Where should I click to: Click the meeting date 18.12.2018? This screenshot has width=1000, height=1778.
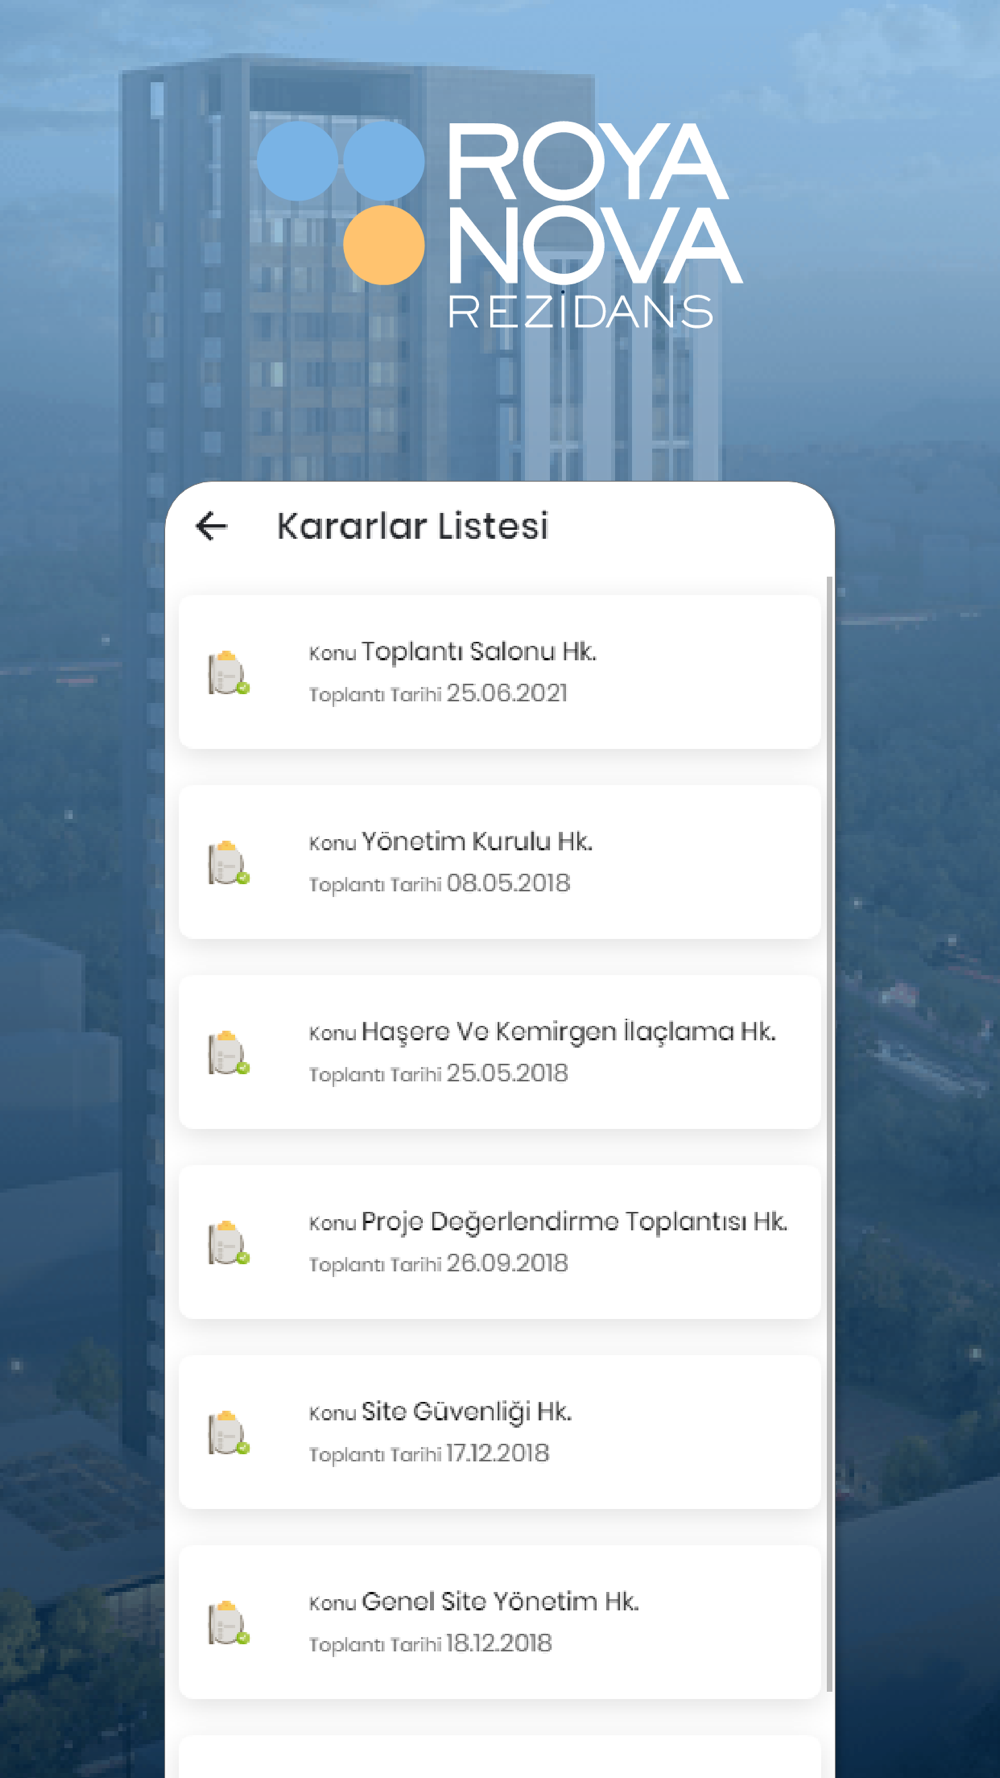pos(499,1643)
